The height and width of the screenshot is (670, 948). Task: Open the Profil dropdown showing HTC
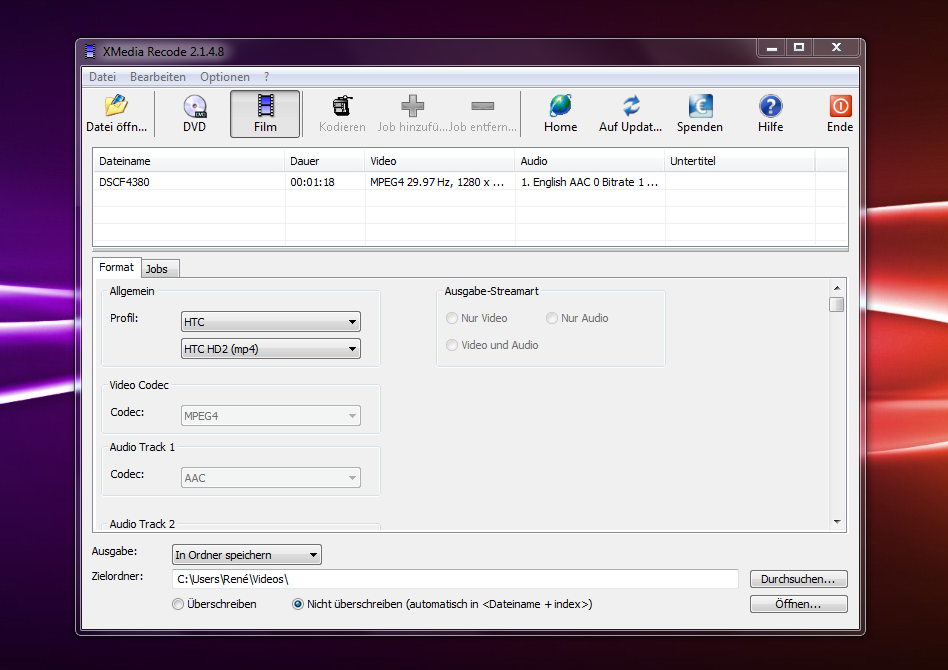pyautogui.click(x=271, y=322)
